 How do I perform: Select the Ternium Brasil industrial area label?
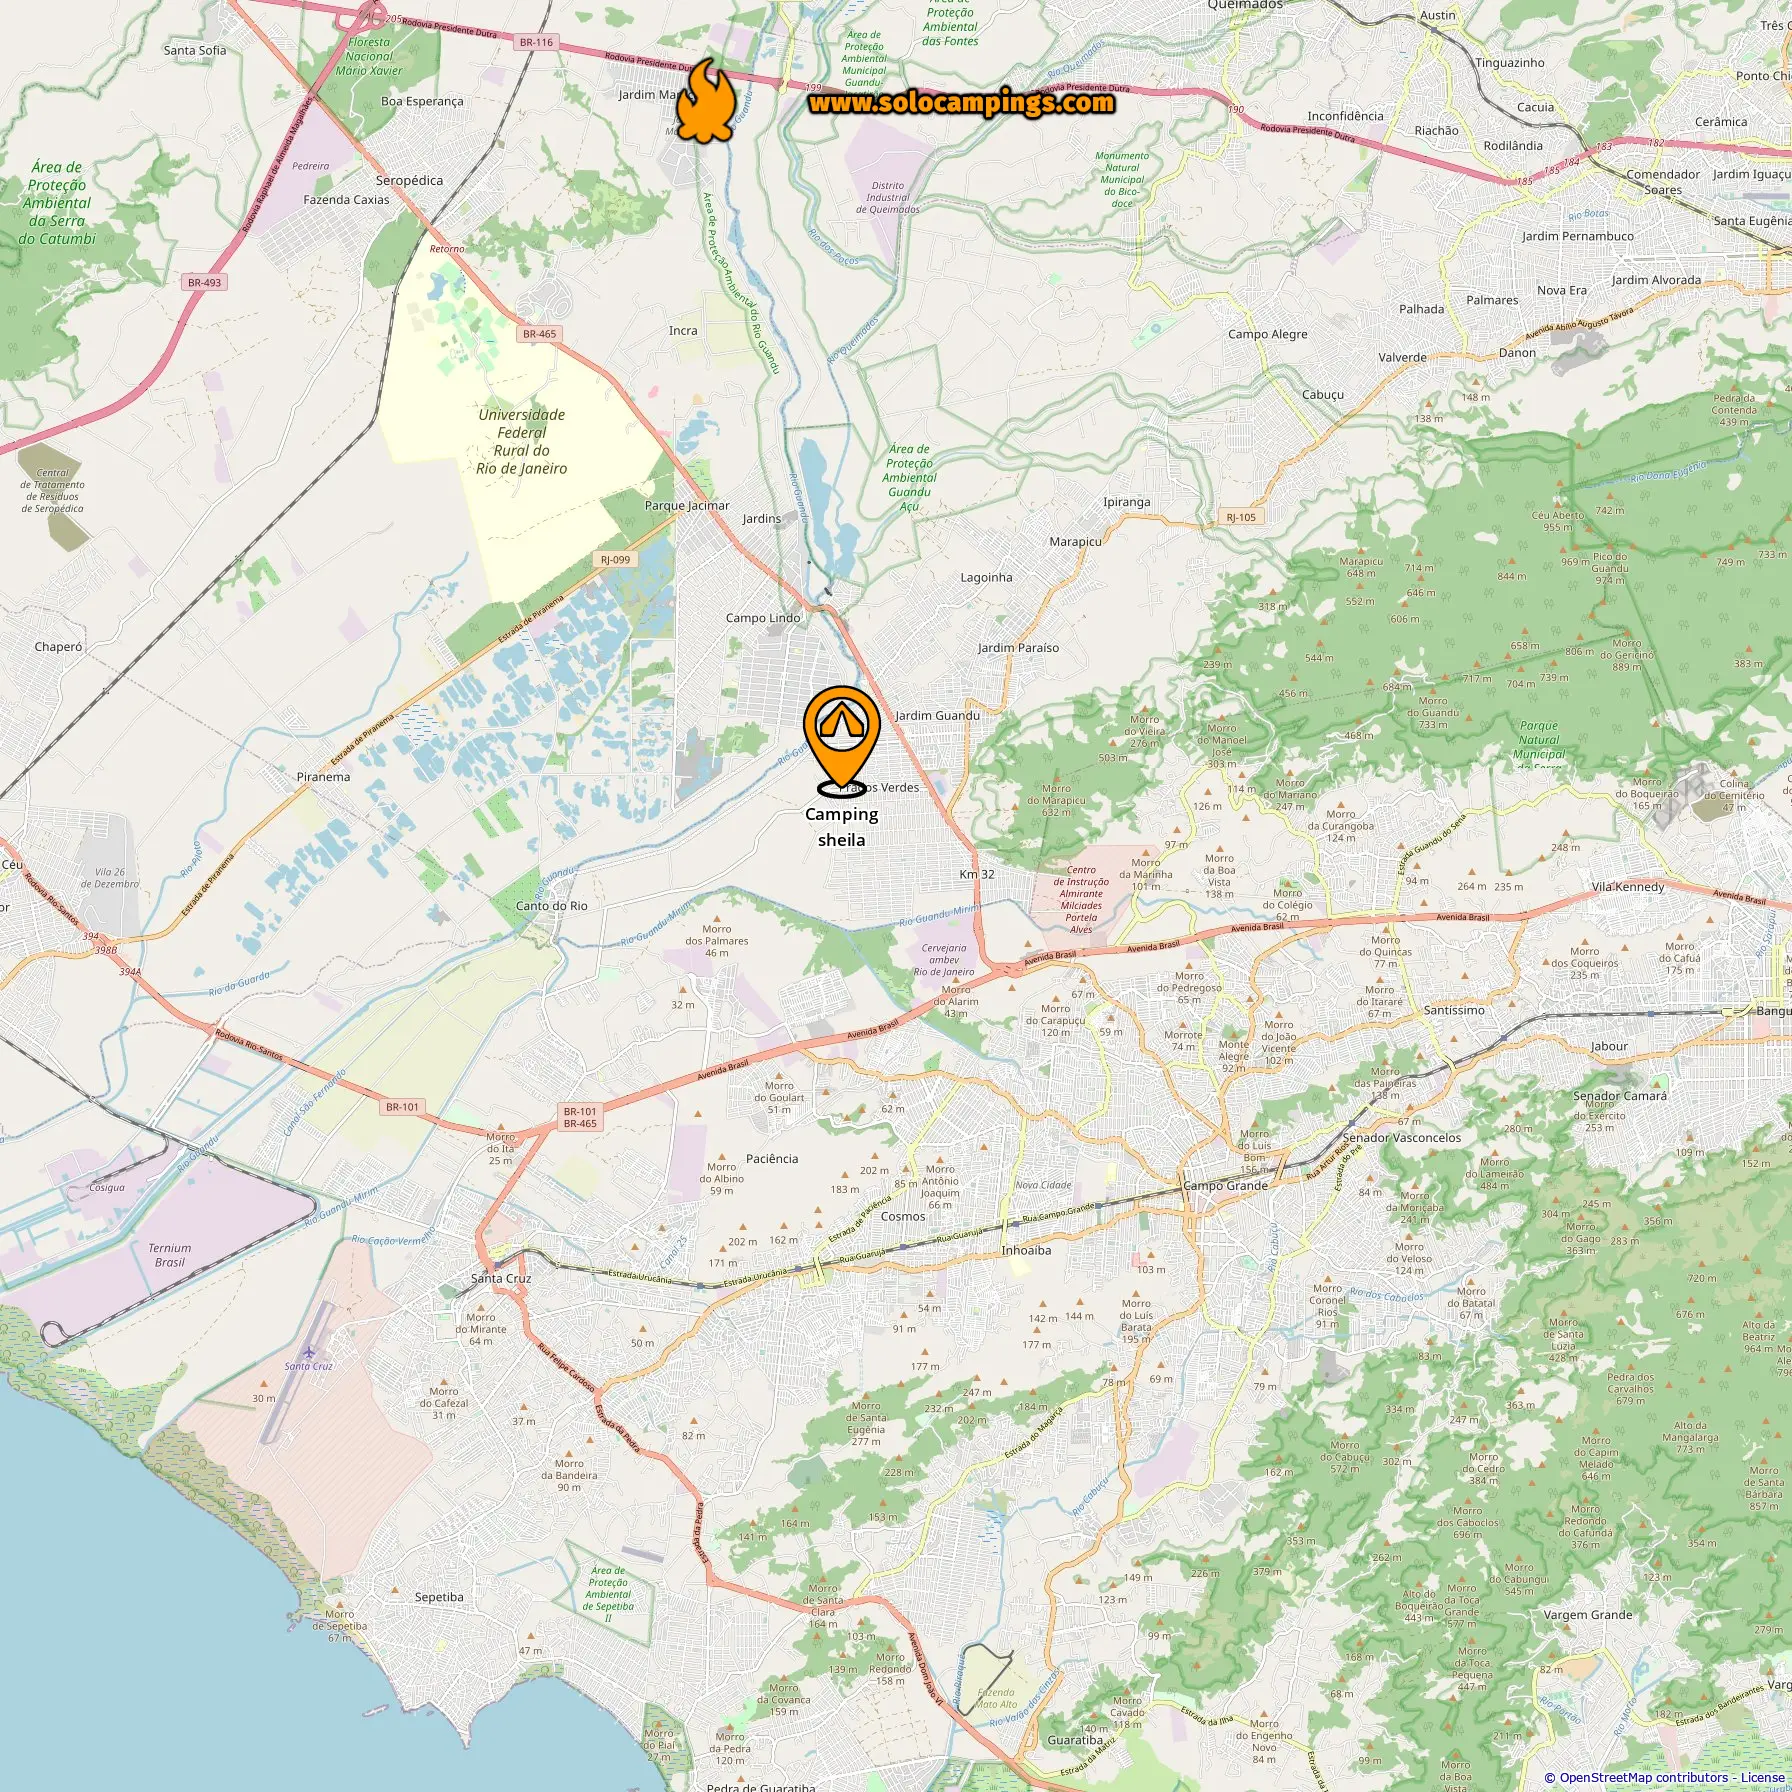click(x=170, y=1255)
